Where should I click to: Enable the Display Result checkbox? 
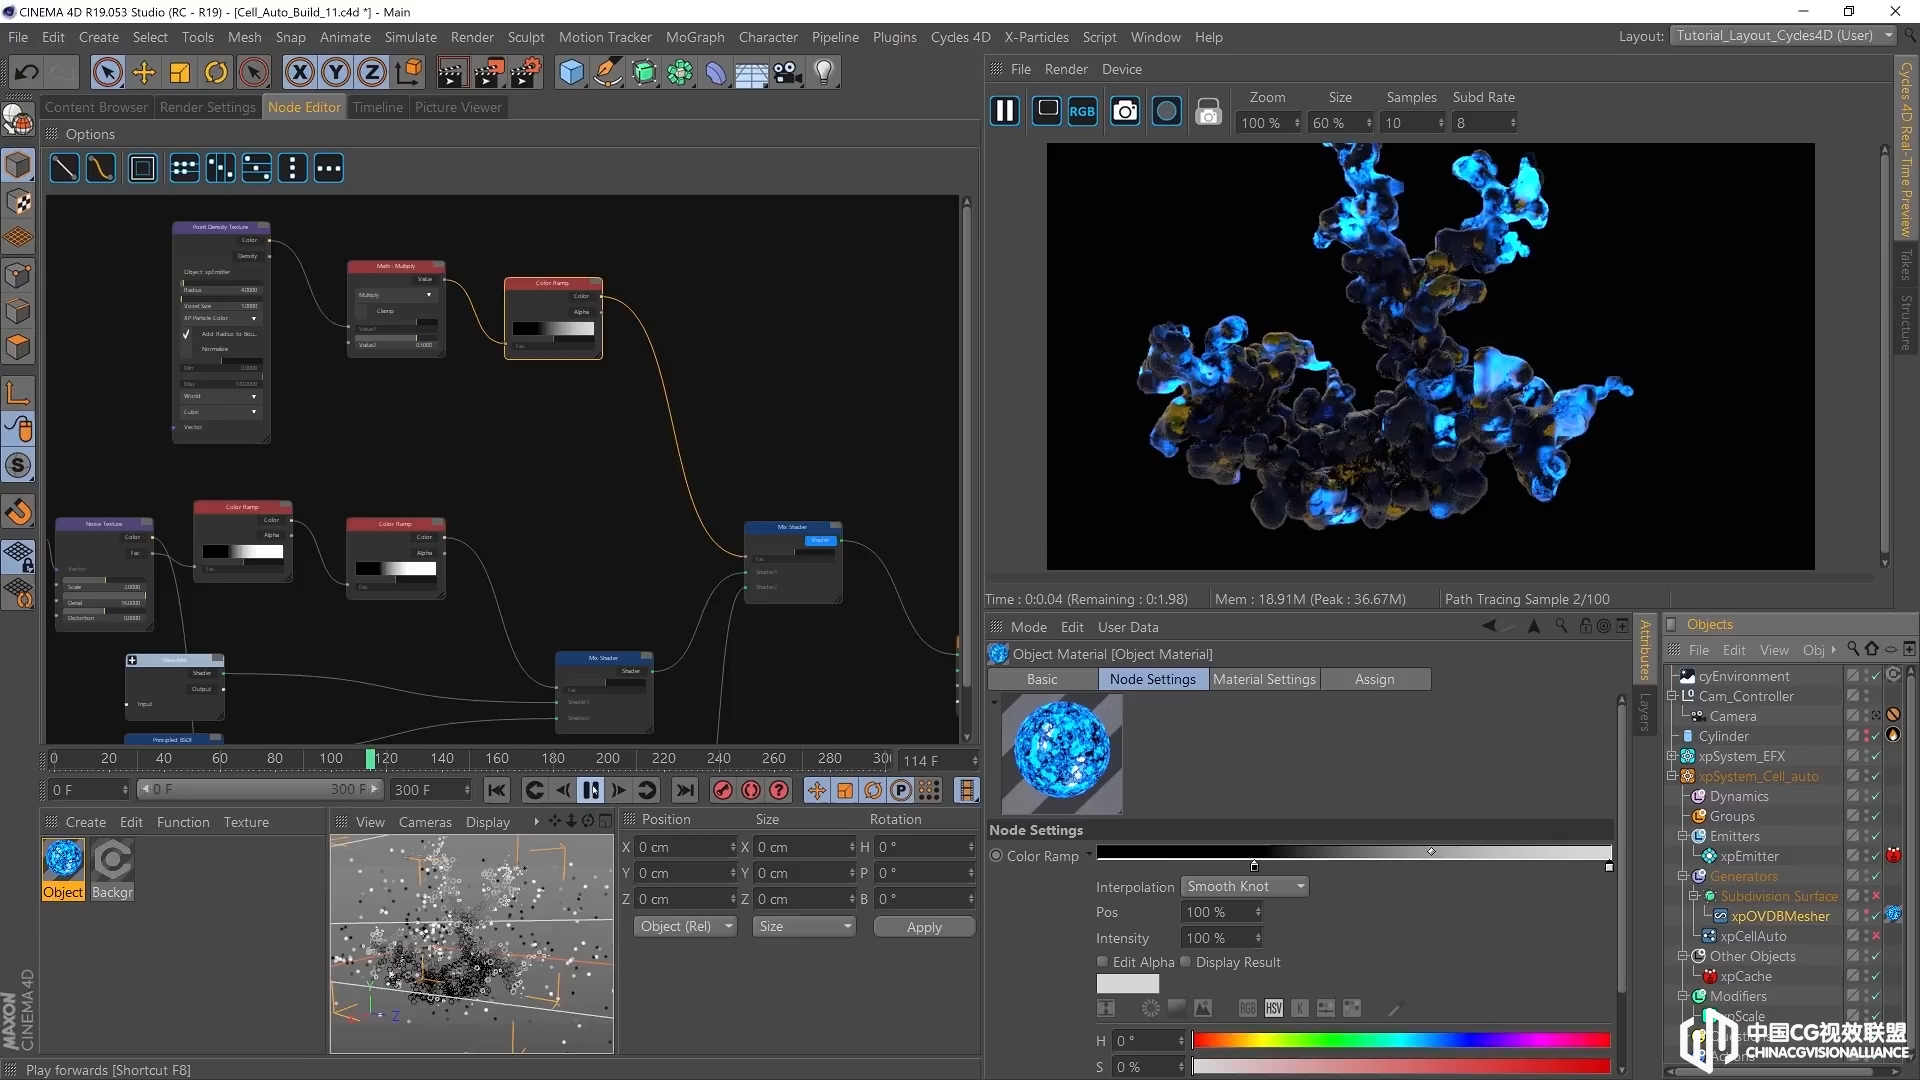click(x=1185, y=962)
